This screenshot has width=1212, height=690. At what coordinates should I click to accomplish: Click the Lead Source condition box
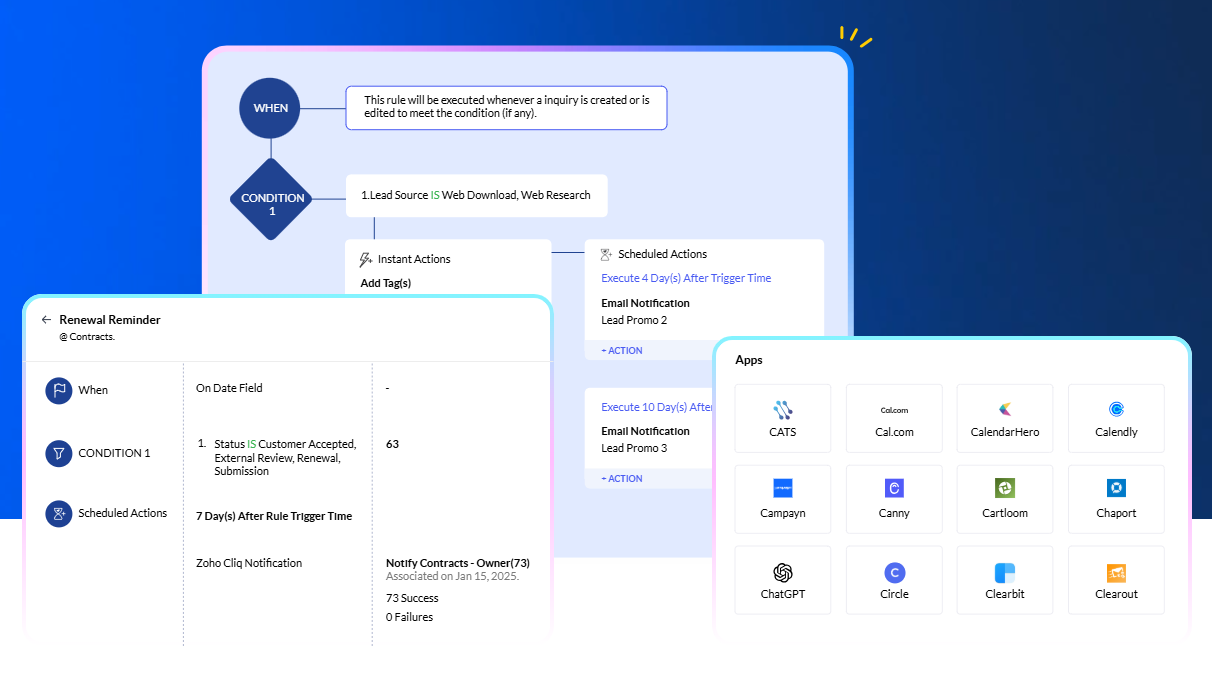[x=476, y=195]
